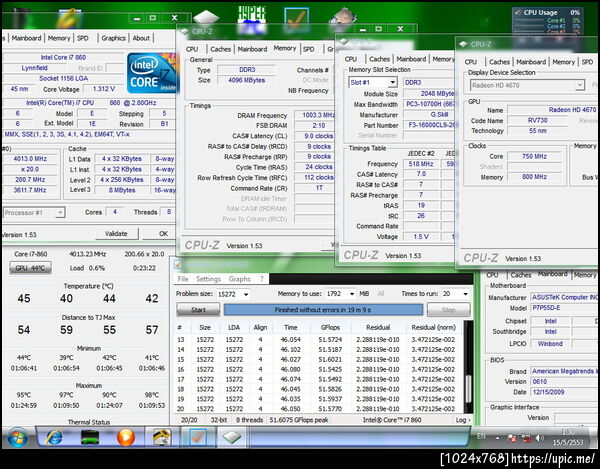Click the LinX Stop button
This screenshot has width=600, height=469.
(x=448, y=310)
